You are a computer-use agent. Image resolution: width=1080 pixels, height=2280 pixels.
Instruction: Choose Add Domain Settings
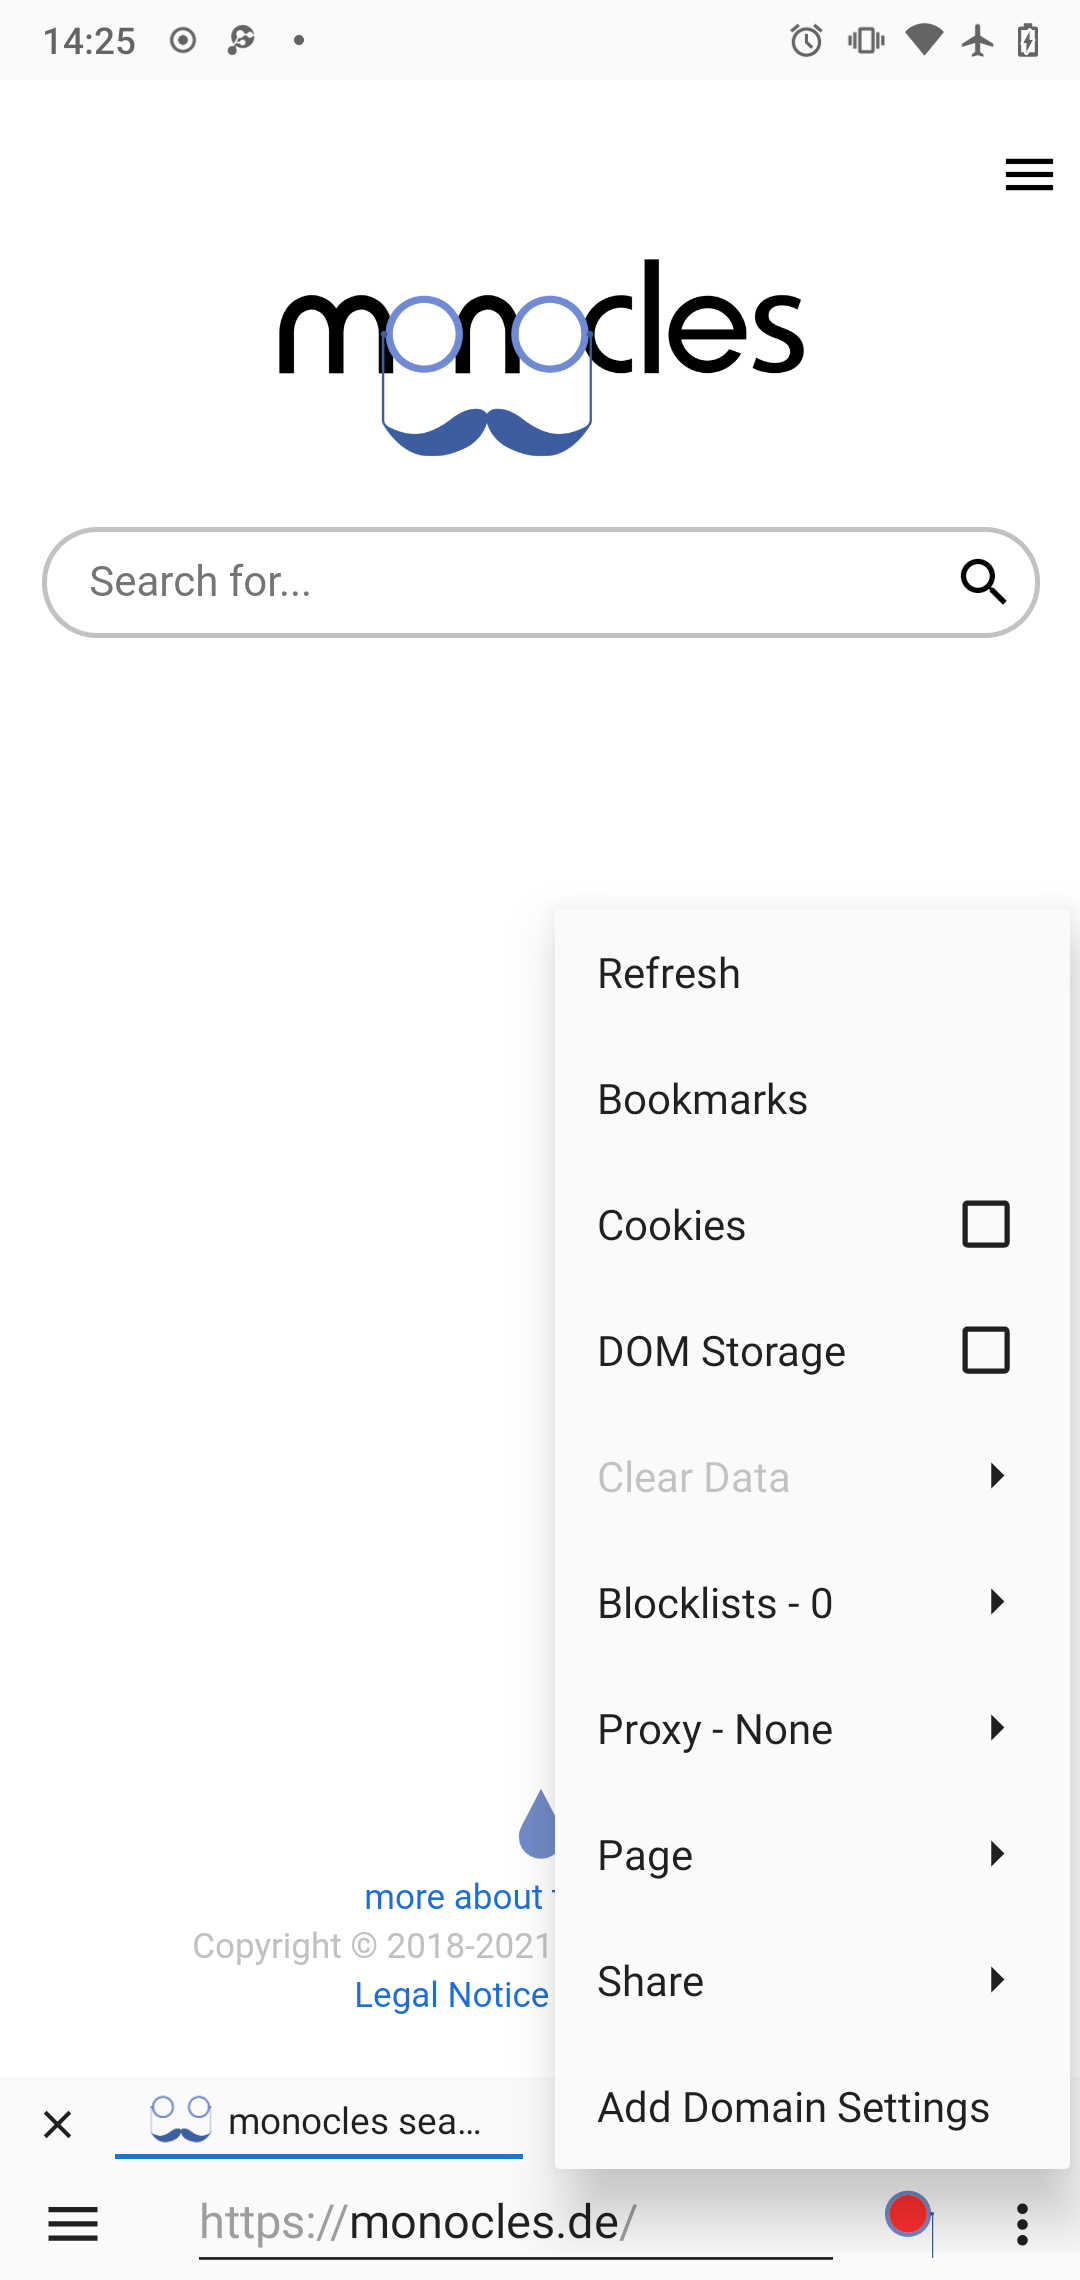(793, 2107)
